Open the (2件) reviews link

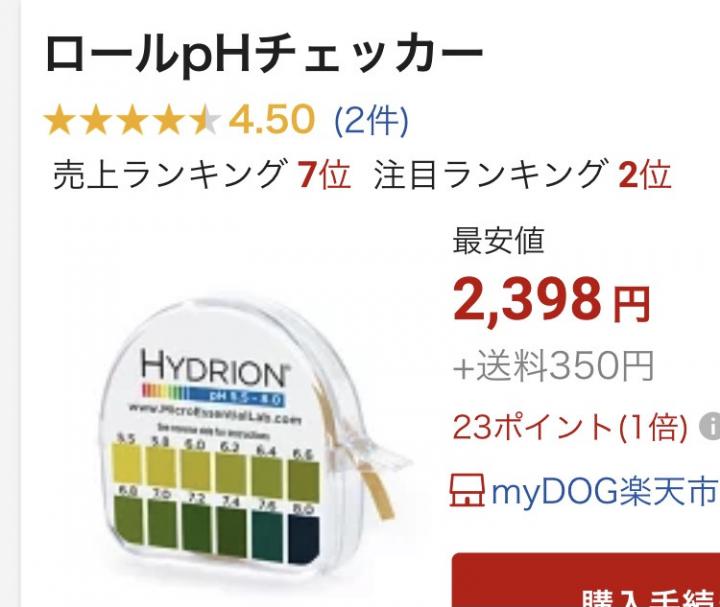[x=371, y=121]
